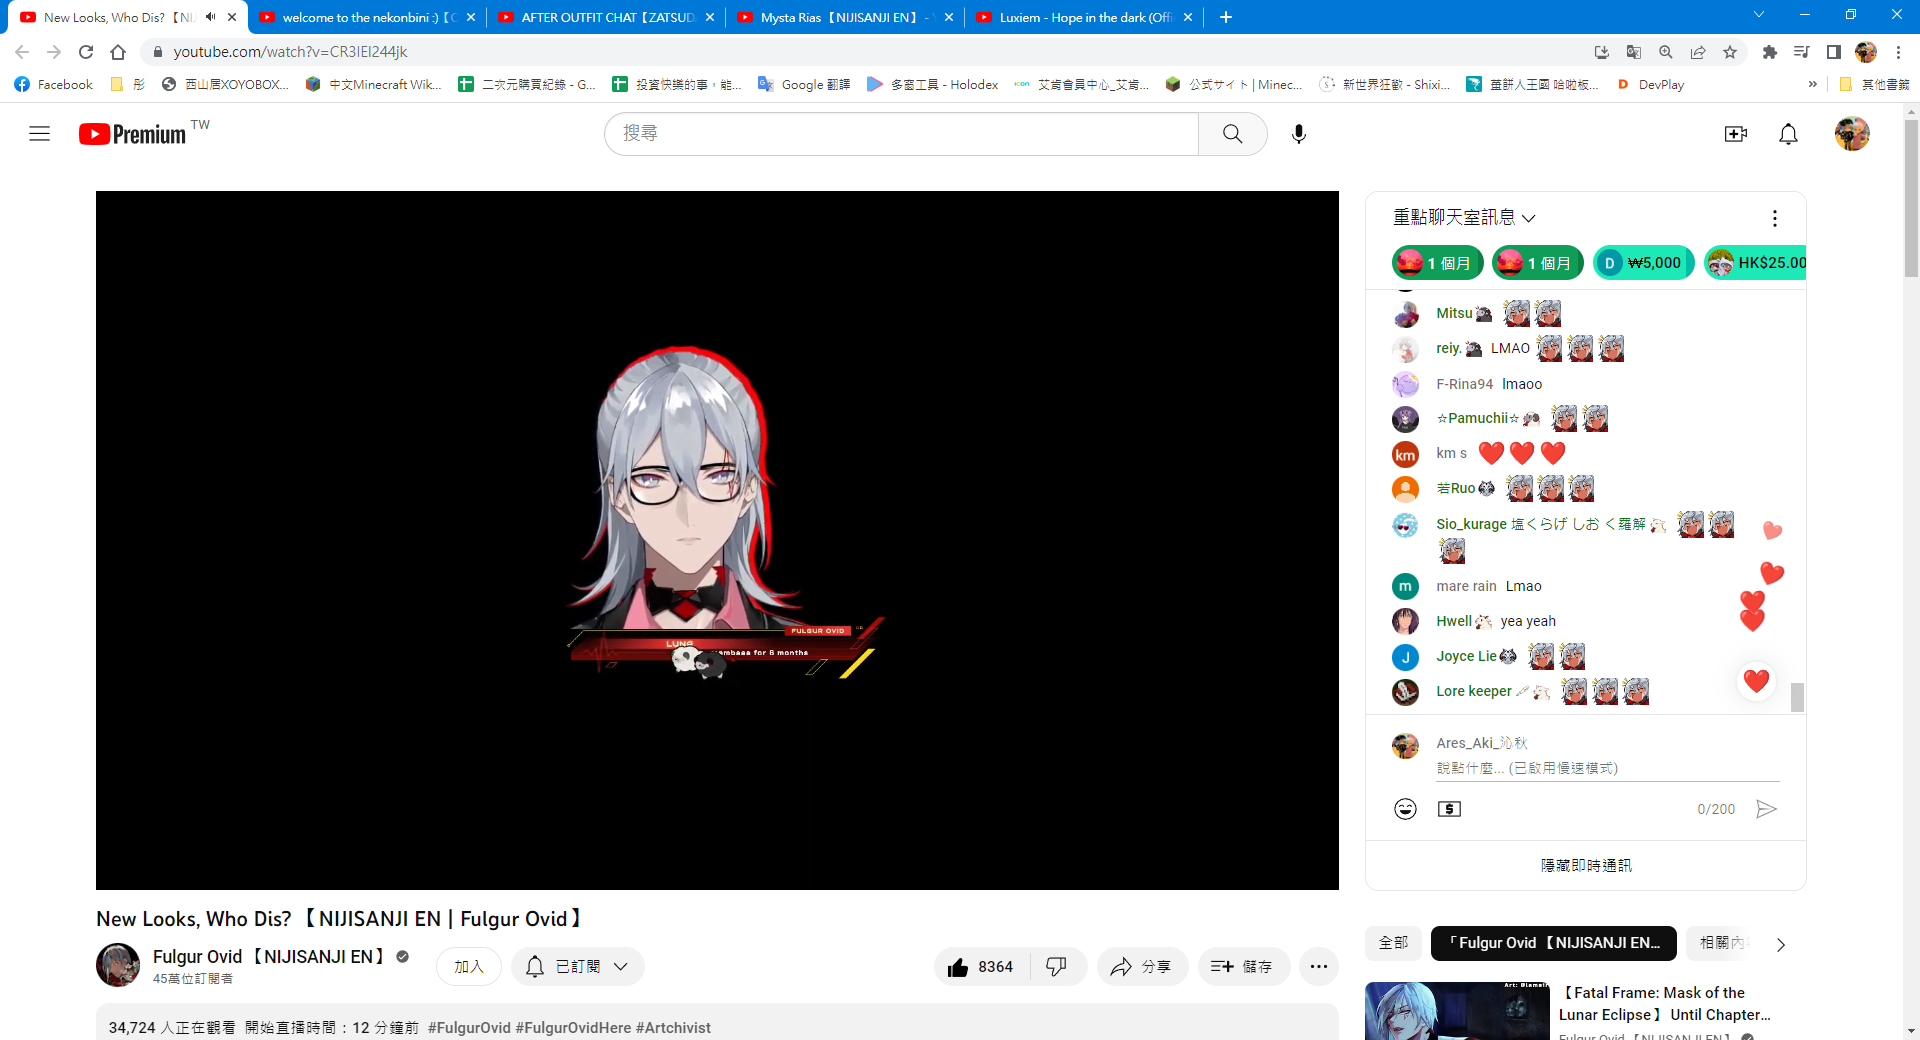Switch to Mysta Rias tab
Screen dimensions: 1920x1040
tap(845, 17)
